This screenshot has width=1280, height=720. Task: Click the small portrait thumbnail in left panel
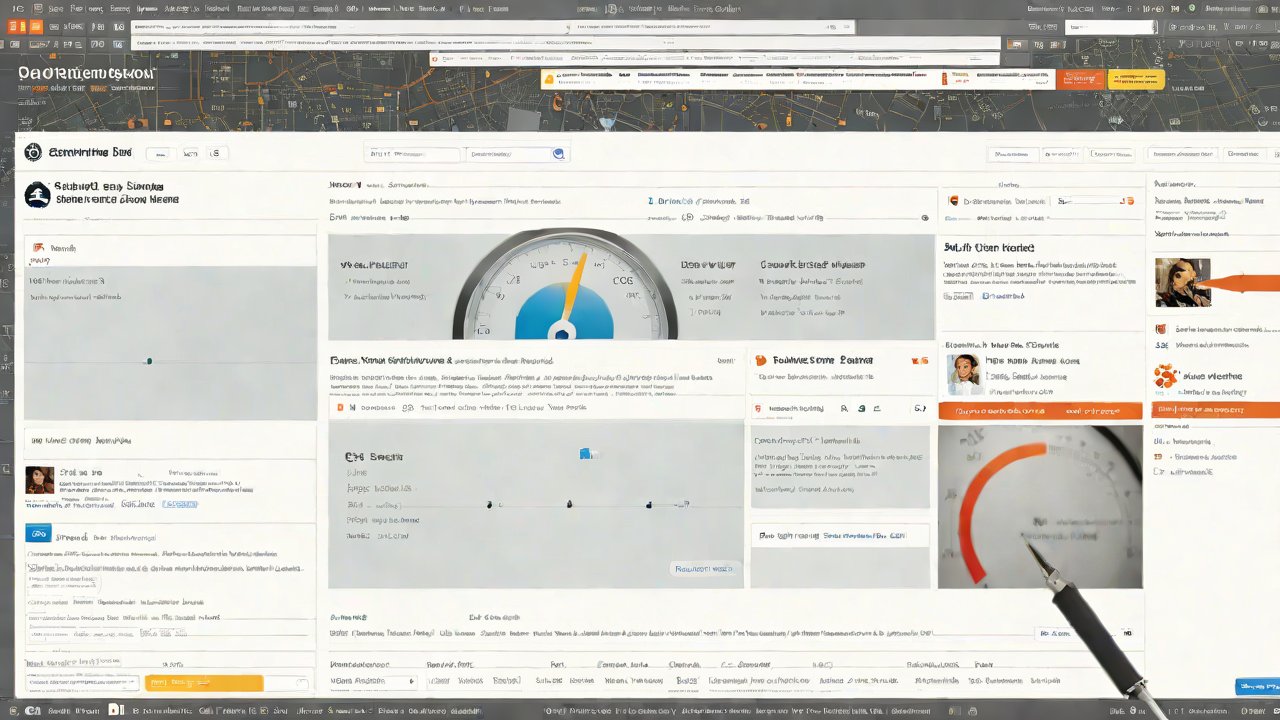coord(39,480)
